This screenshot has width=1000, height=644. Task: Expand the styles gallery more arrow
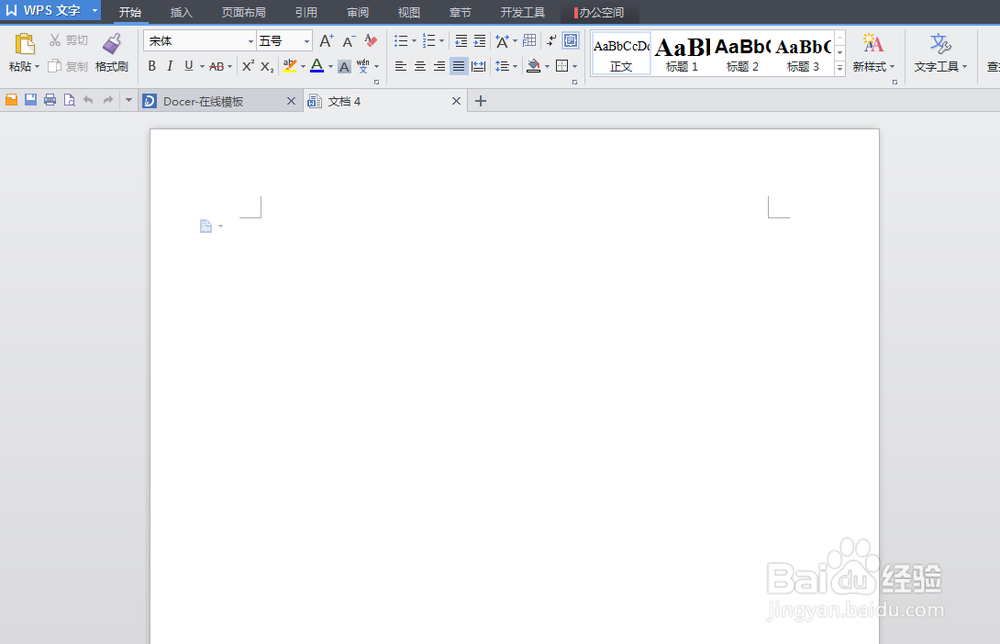tap(840, 67)
